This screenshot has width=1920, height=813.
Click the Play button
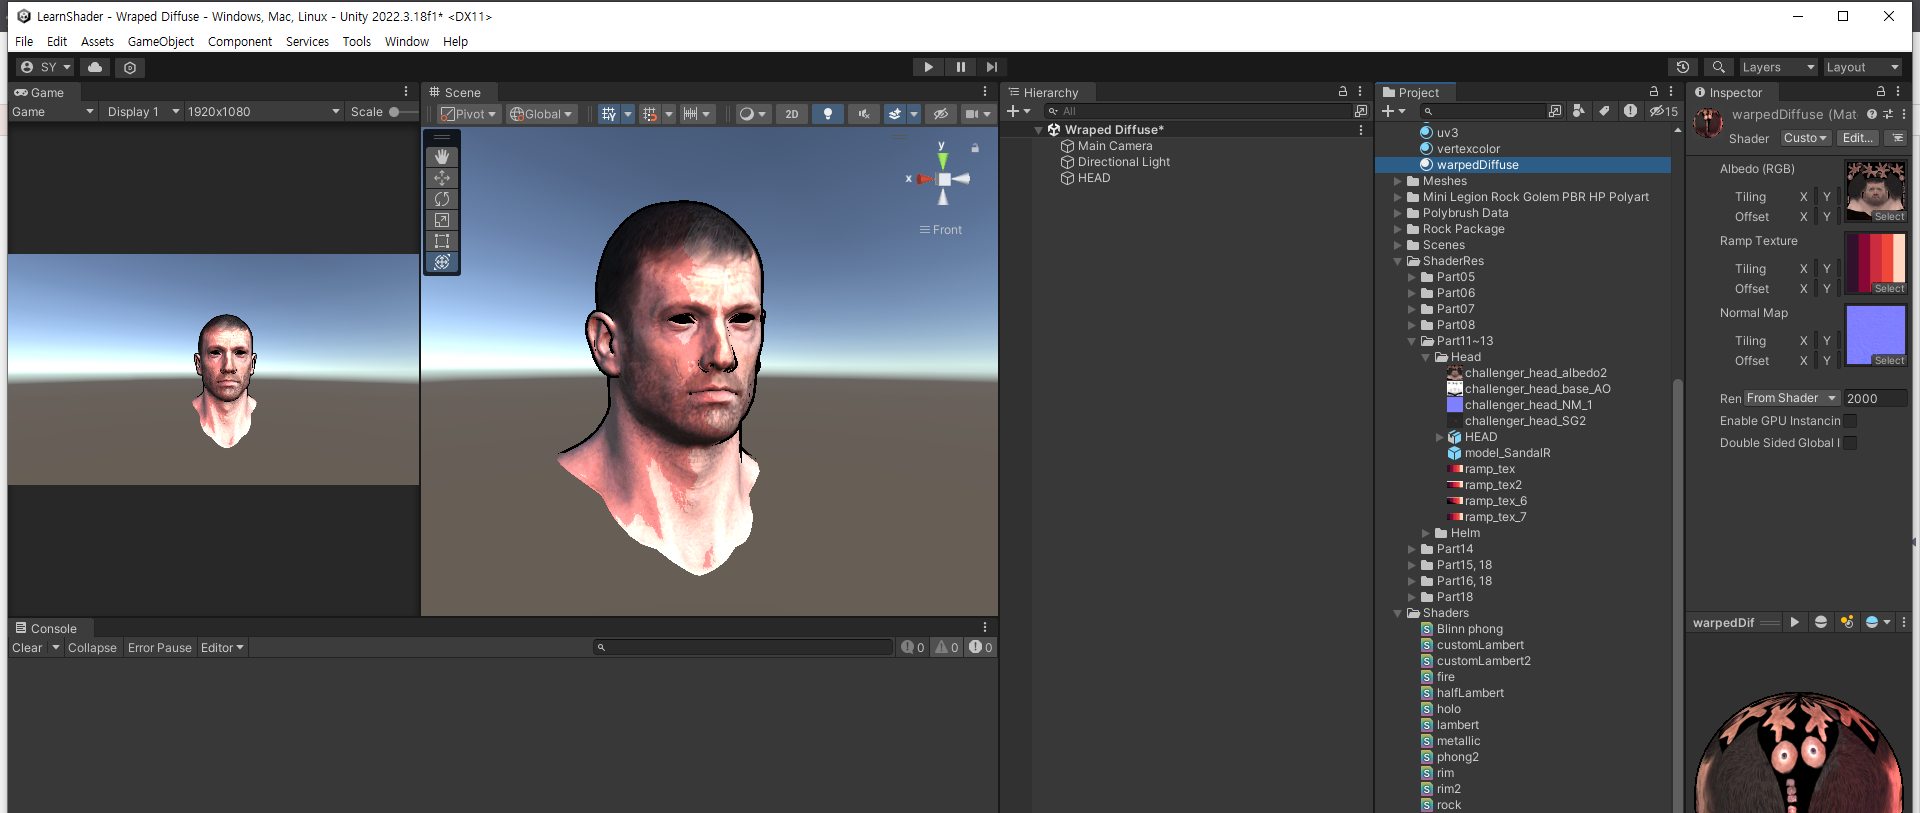[x=928, y=67]
